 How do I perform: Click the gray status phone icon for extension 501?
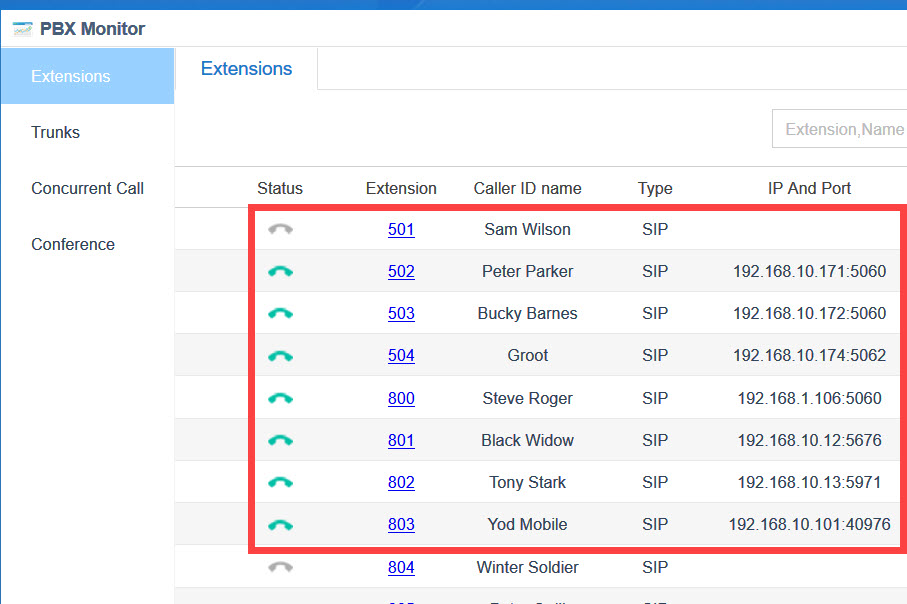(281, 229)
